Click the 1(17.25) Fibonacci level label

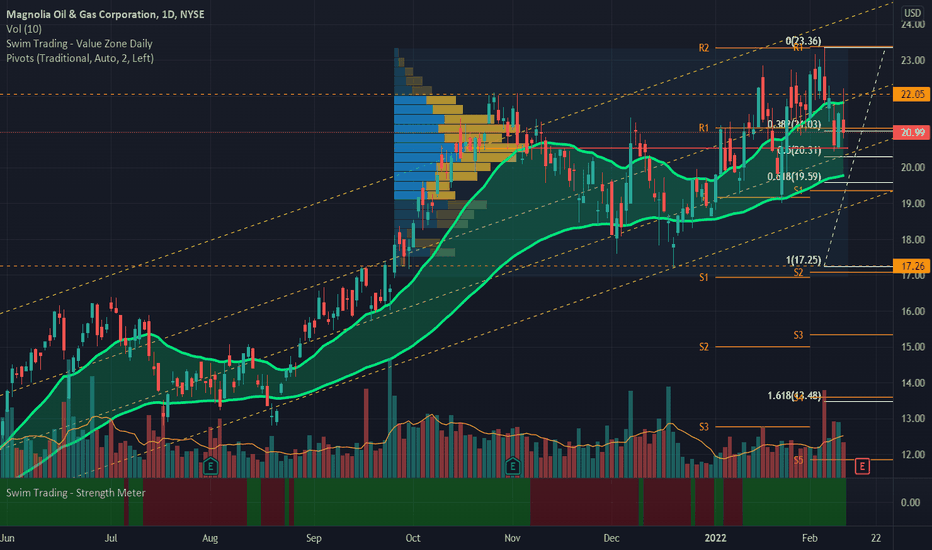804,260
